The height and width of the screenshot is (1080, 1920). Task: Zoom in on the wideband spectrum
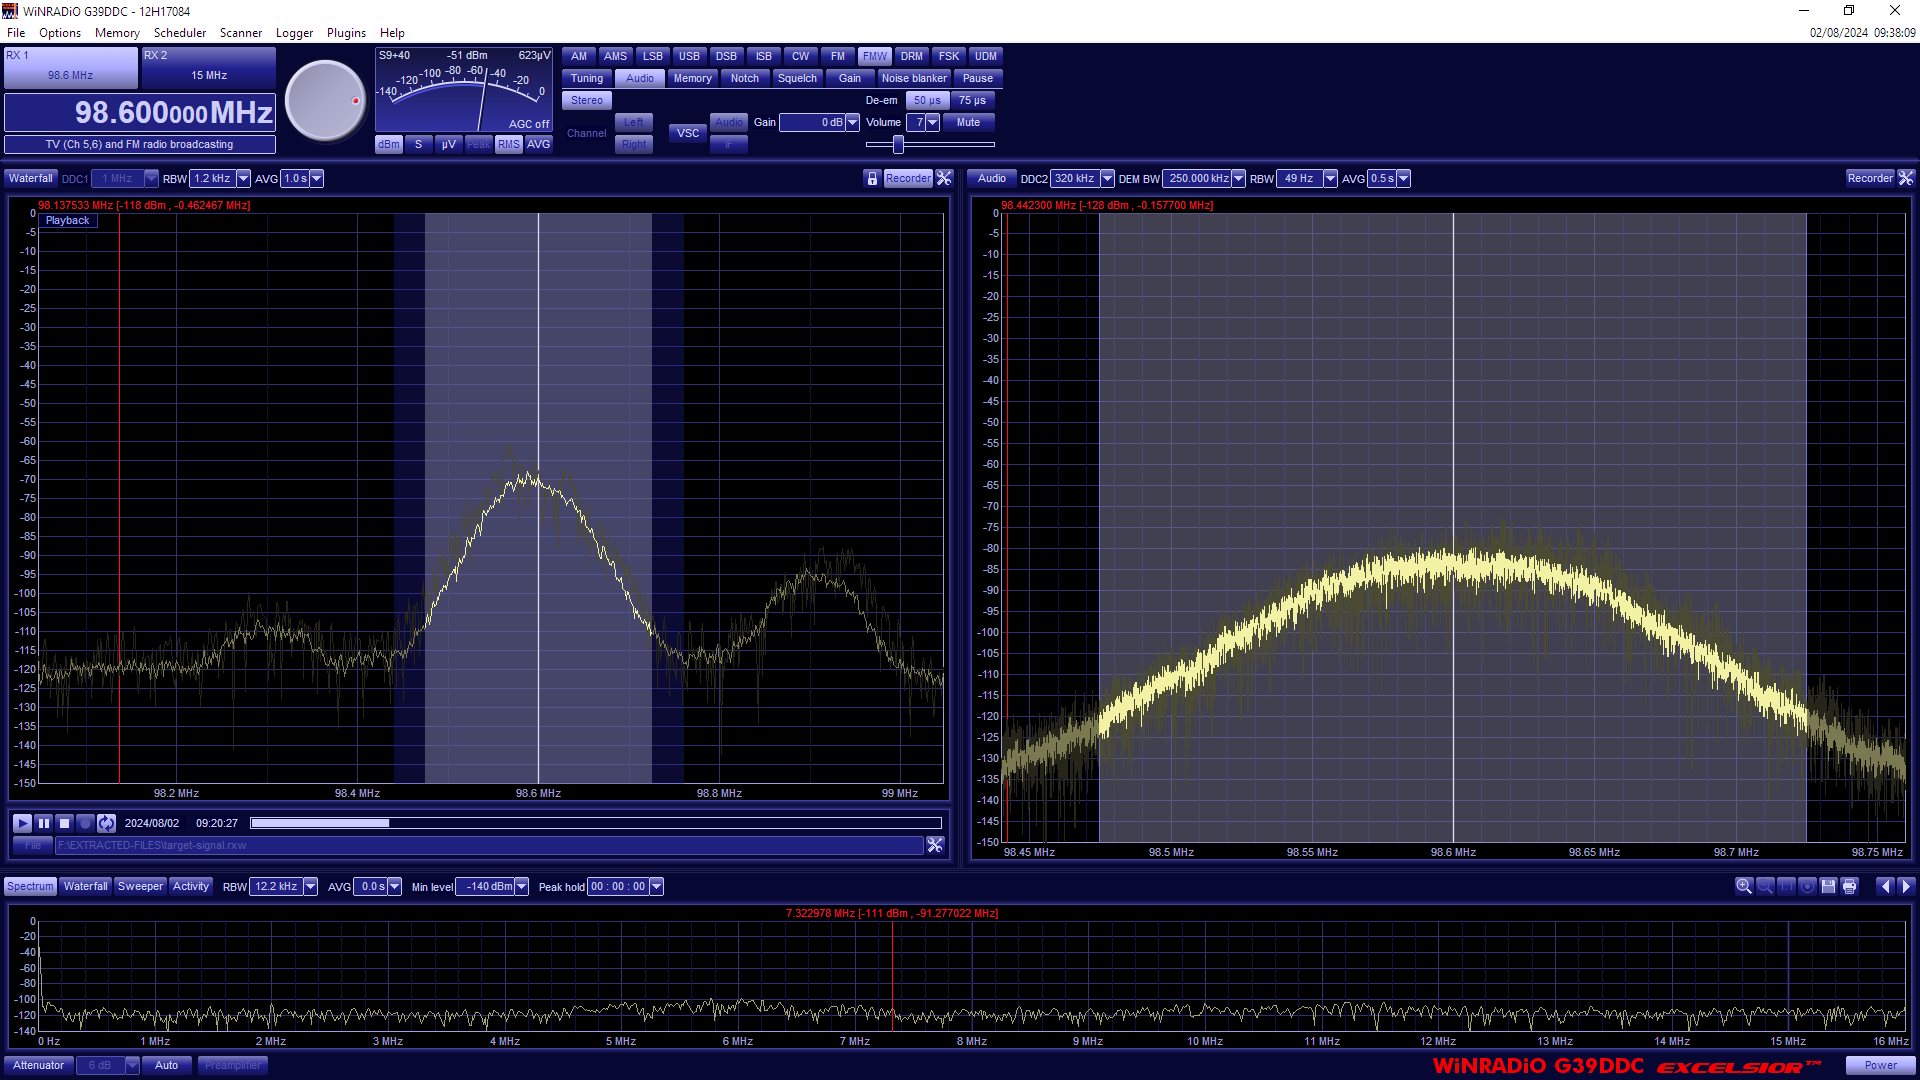(x=1744, y=886)
